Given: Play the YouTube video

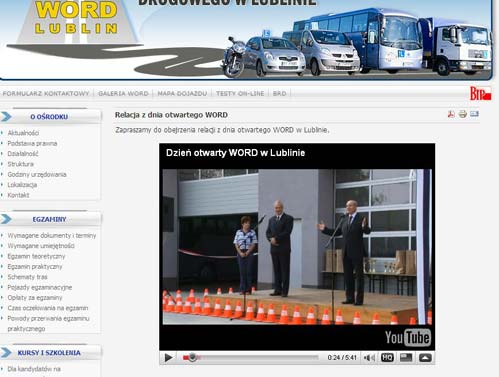Looking at the screenshot, I should tap(168, 358).
